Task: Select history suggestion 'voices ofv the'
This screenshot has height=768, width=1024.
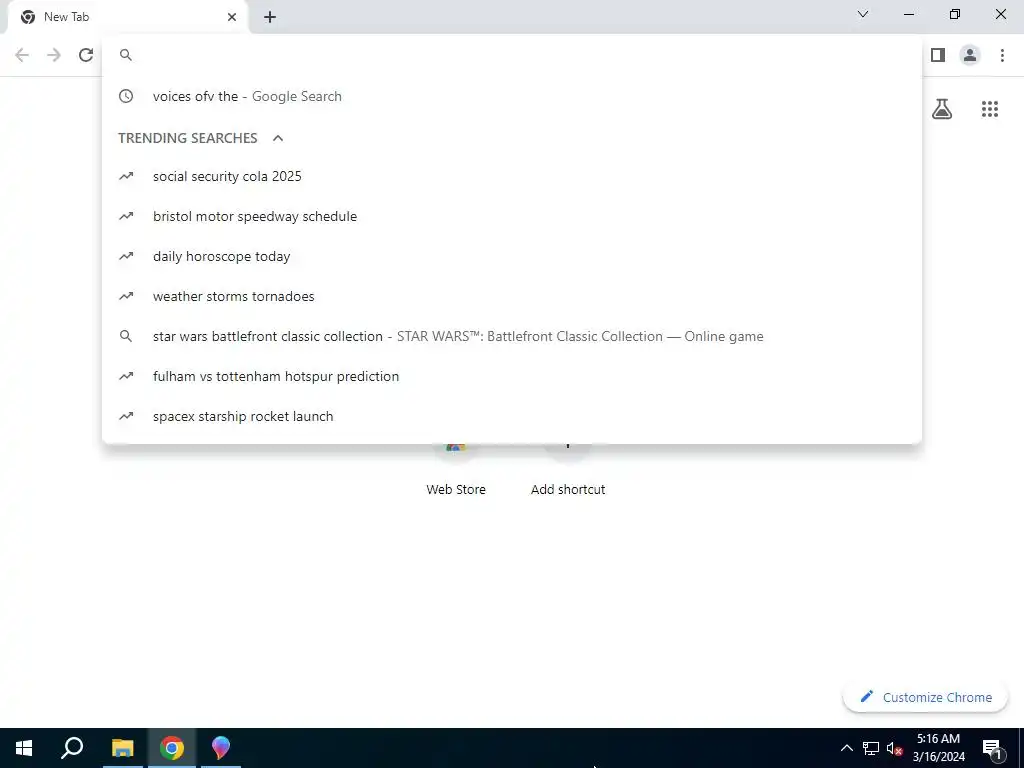Action: click(511, 96)
